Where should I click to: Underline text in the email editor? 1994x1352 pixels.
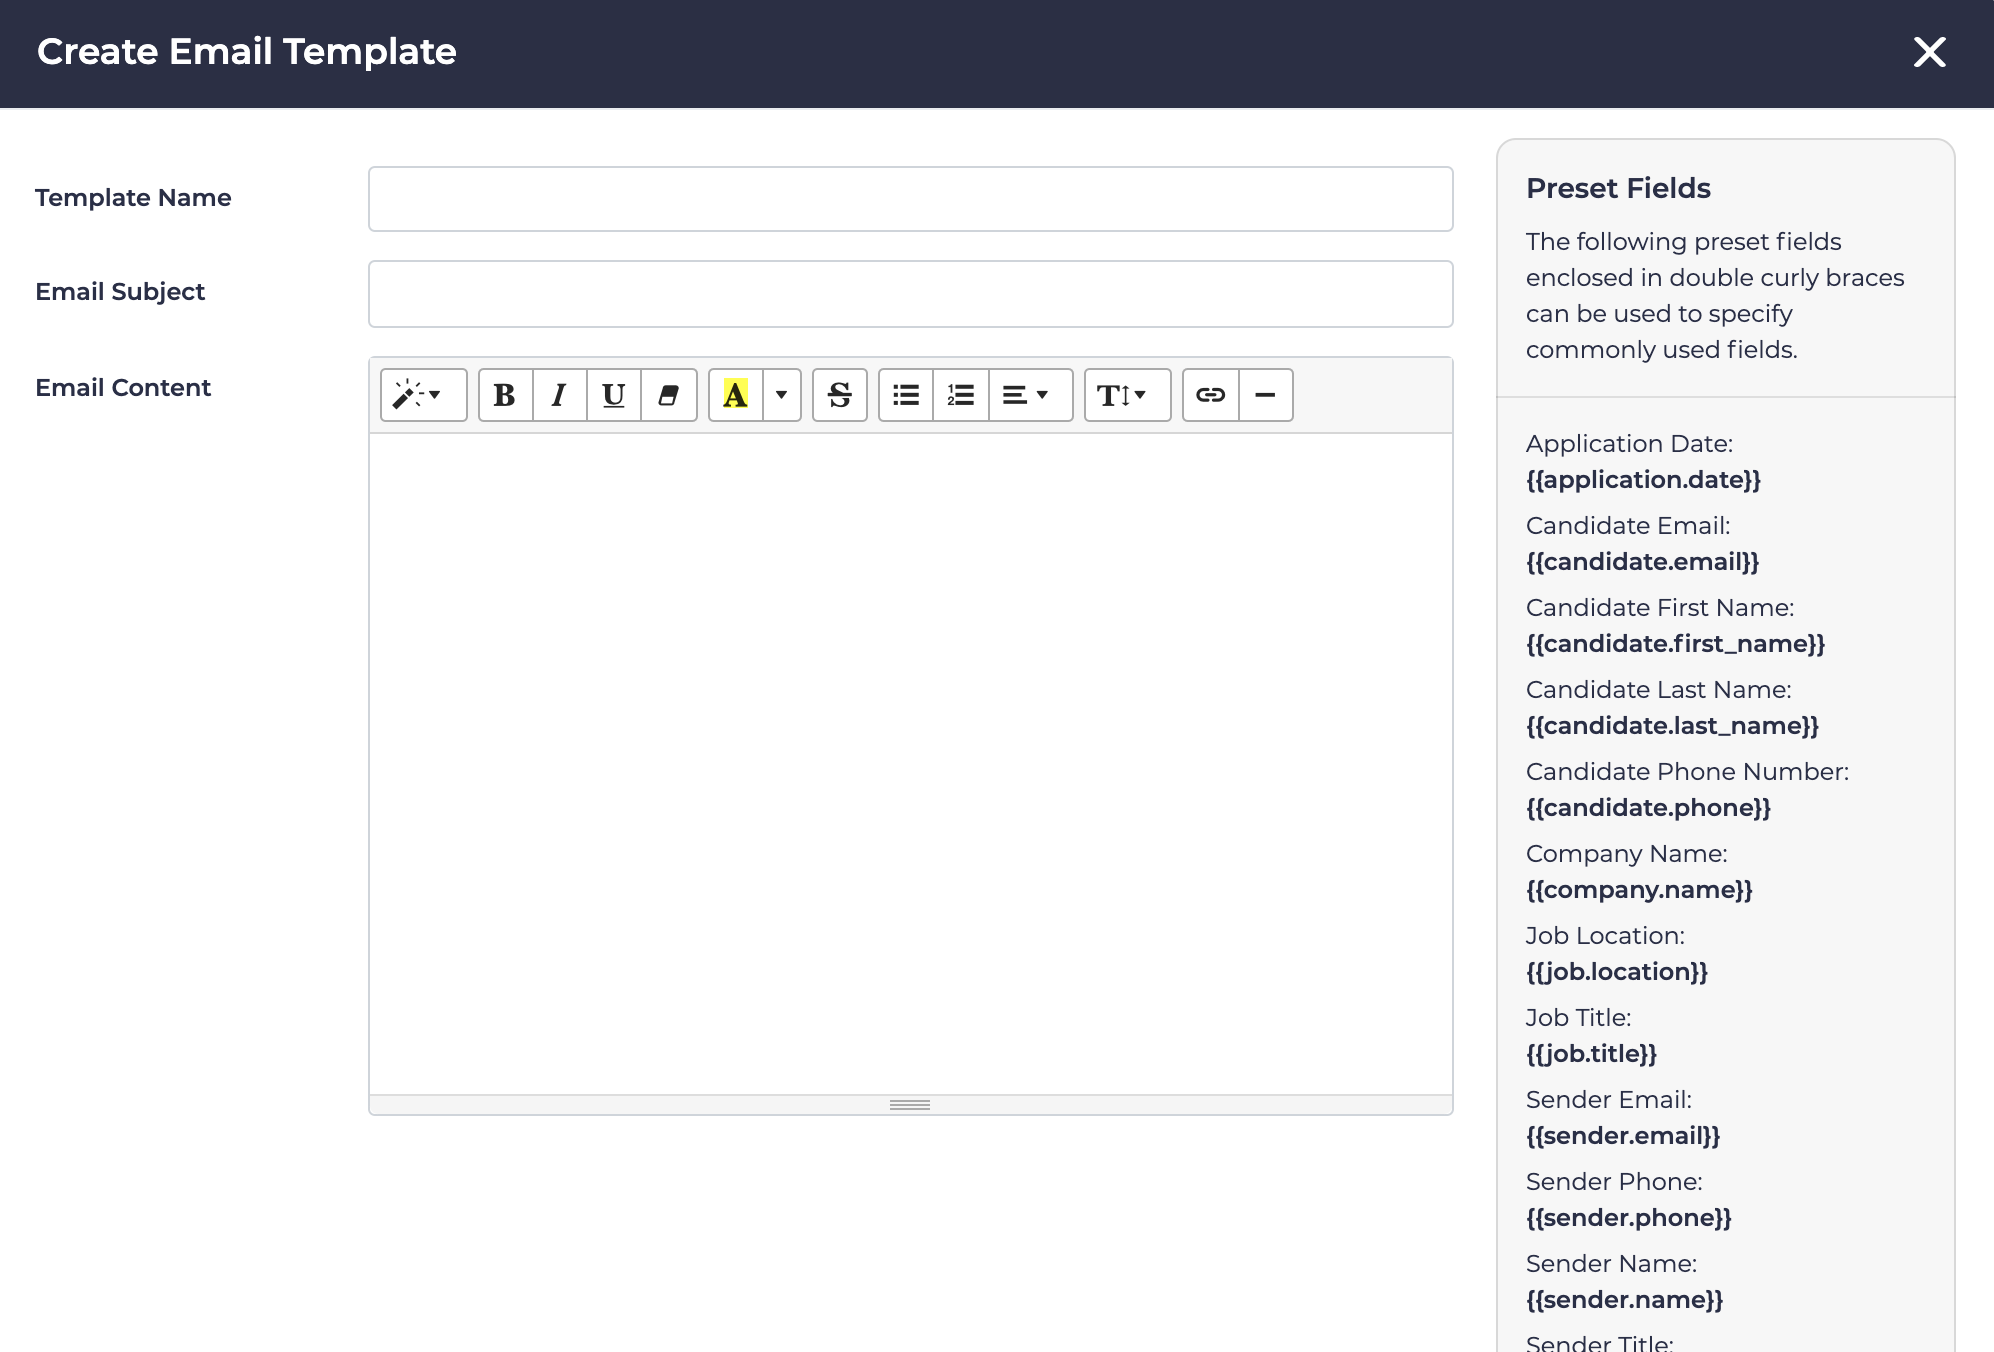point(613,395)
